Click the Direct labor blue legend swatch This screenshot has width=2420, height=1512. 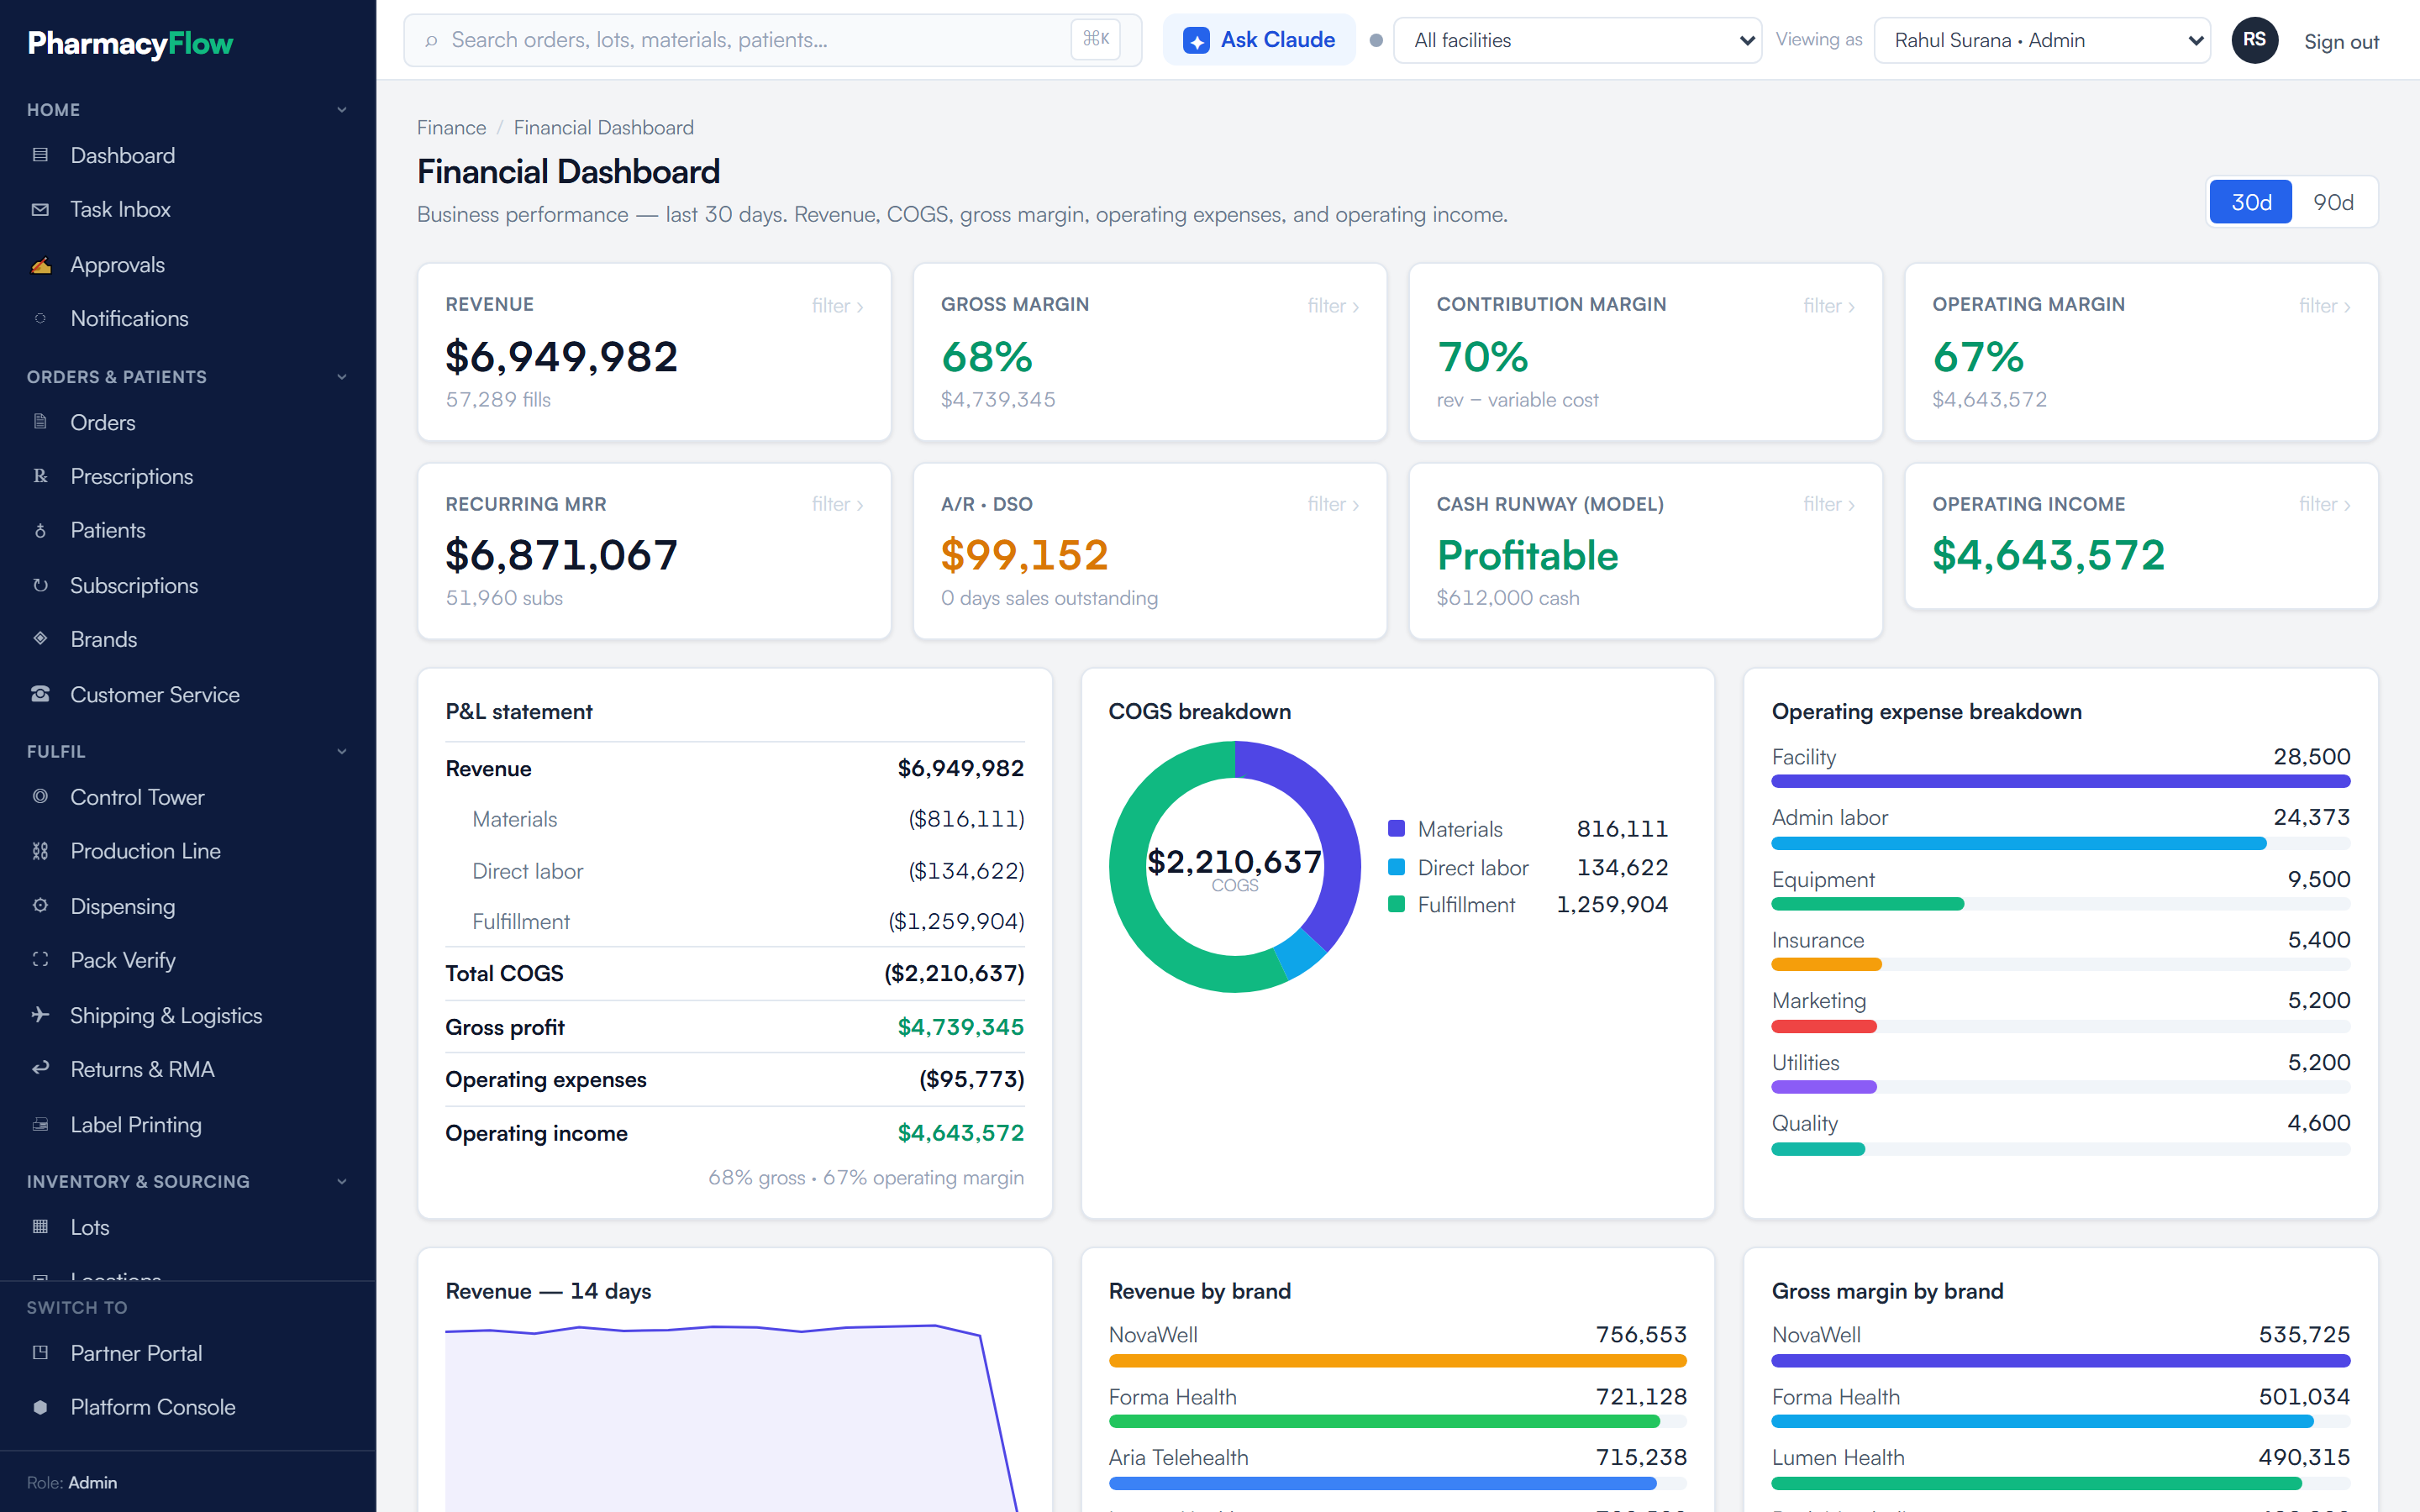coord(1396,867)
